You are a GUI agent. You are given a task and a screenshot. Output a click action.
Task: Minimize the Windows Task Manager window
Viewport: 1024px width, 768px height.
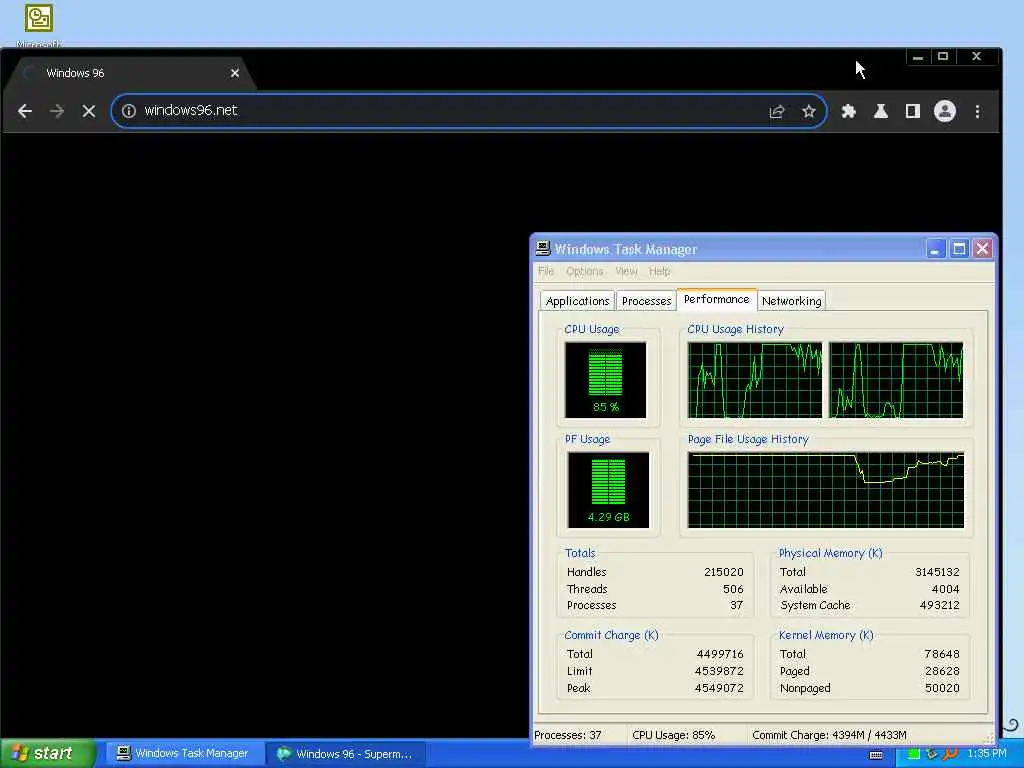(x=935, y=249)
